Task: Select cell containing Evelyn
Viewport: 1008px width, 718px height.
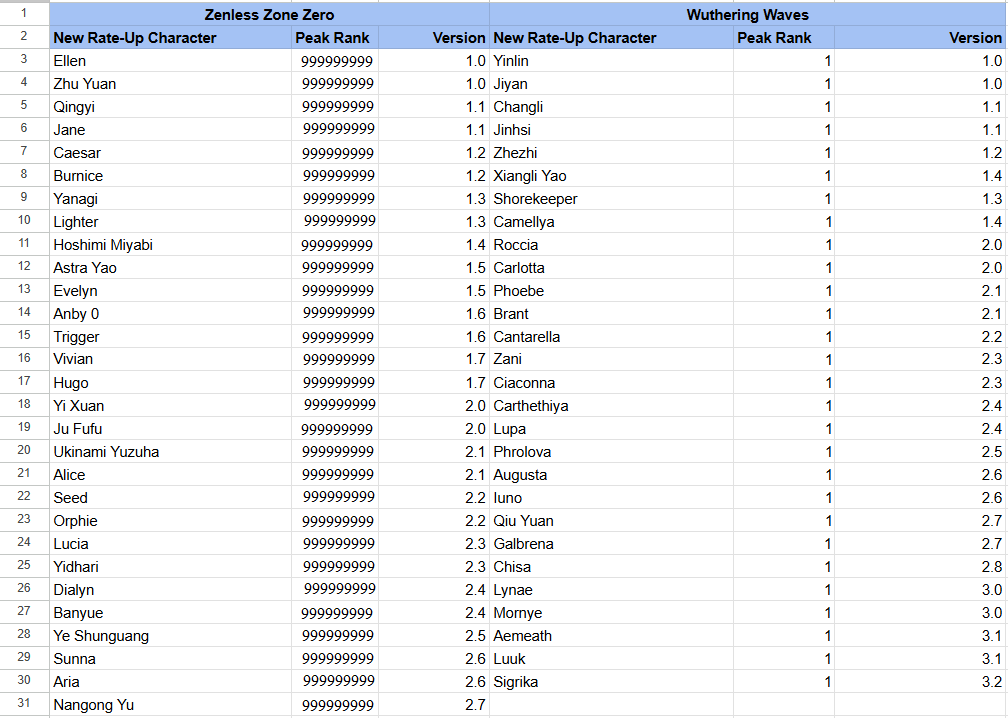Action: (170, 291)
